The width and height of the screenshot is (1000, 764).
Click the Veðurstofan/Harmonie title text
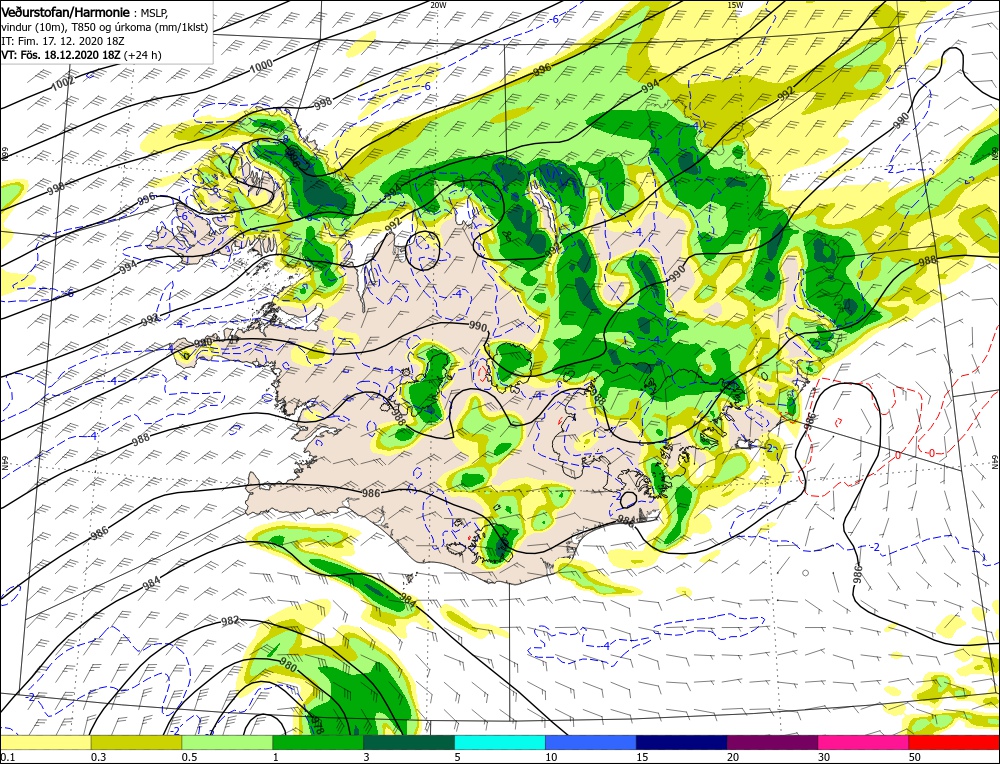pos(68,13)
